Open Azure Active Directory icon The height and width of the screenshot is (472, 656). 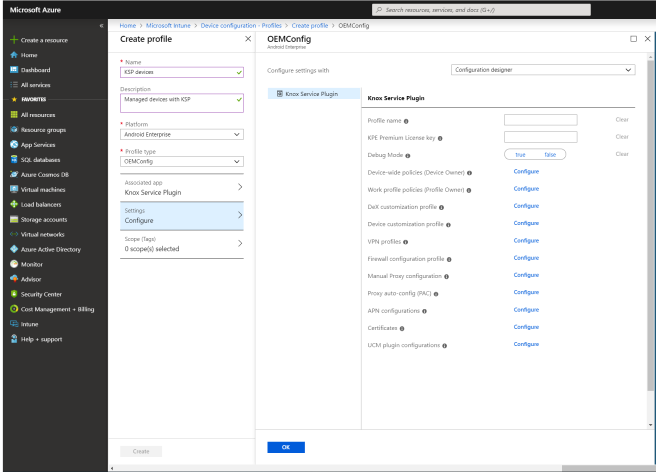[14, 249]
